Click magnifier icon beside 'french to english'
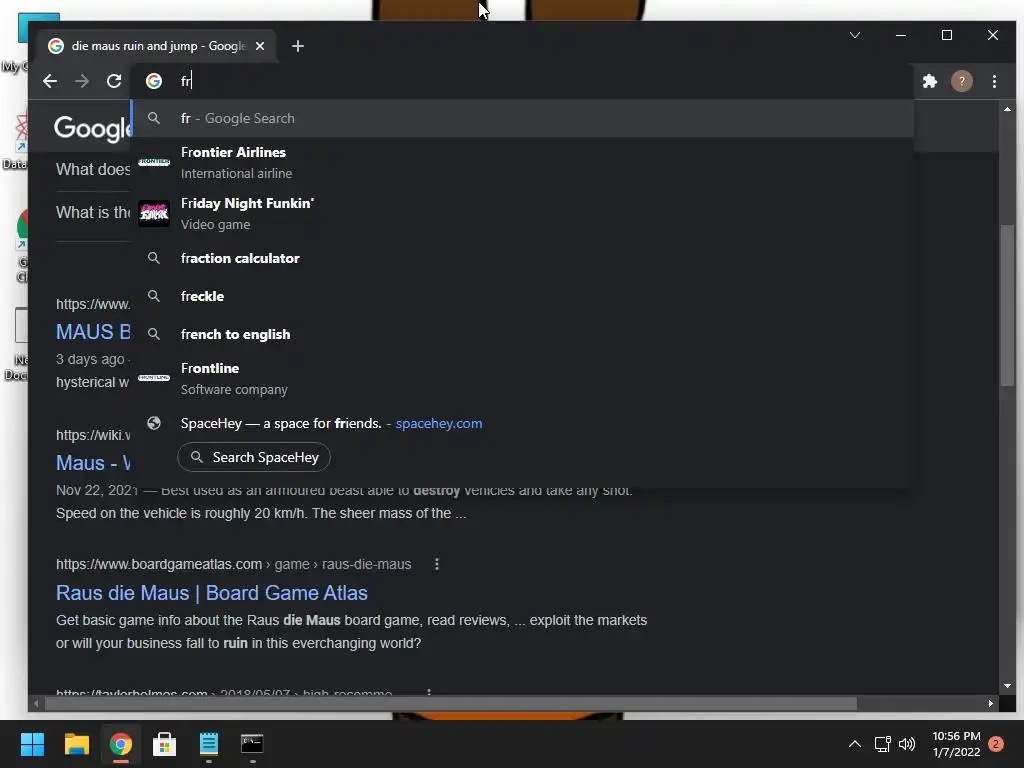This screenshot has width=1024, height=768. (x=154, y=334)
